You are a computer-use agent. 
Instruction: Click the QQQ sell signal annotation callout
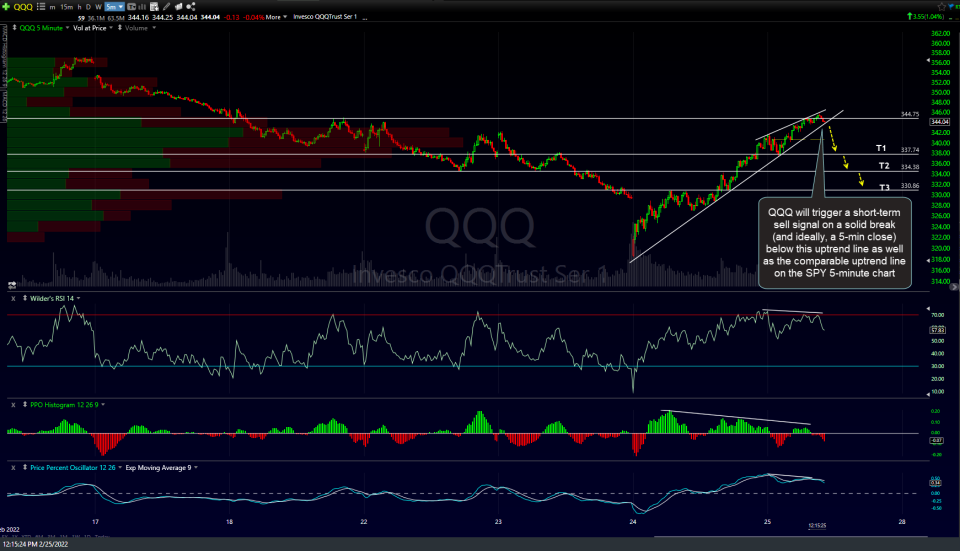[834, 242]
